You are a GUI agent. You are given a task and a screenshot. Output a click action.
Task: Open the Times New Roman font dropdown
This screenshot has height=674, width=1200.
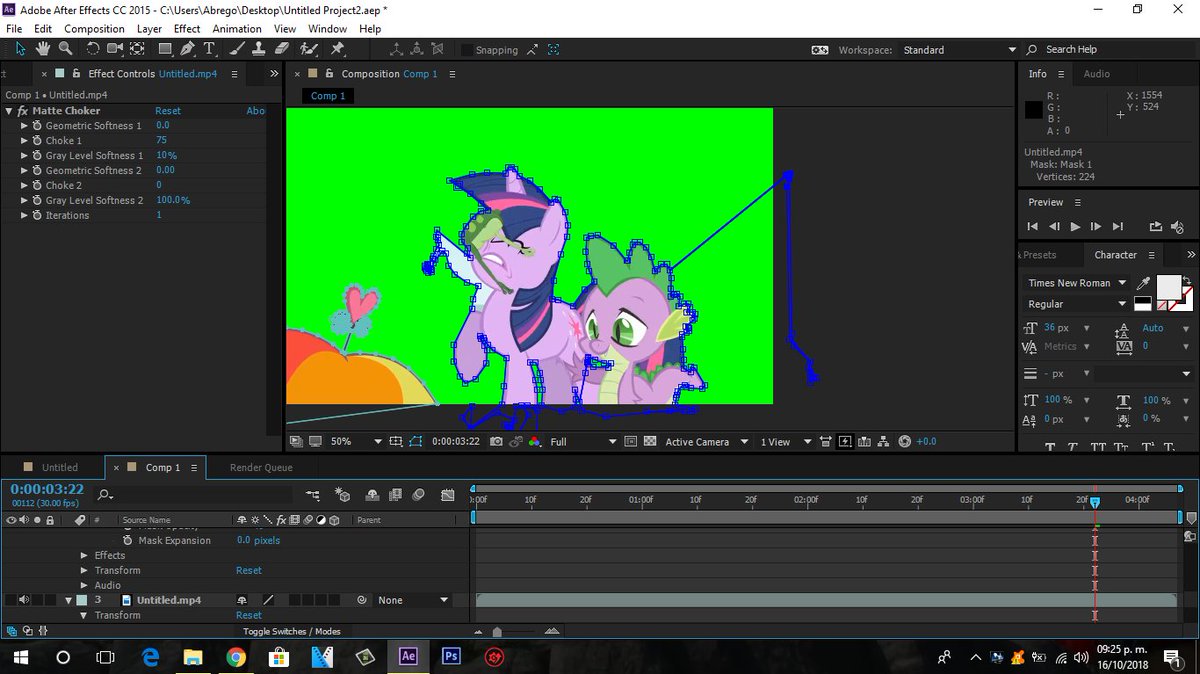1076,283
